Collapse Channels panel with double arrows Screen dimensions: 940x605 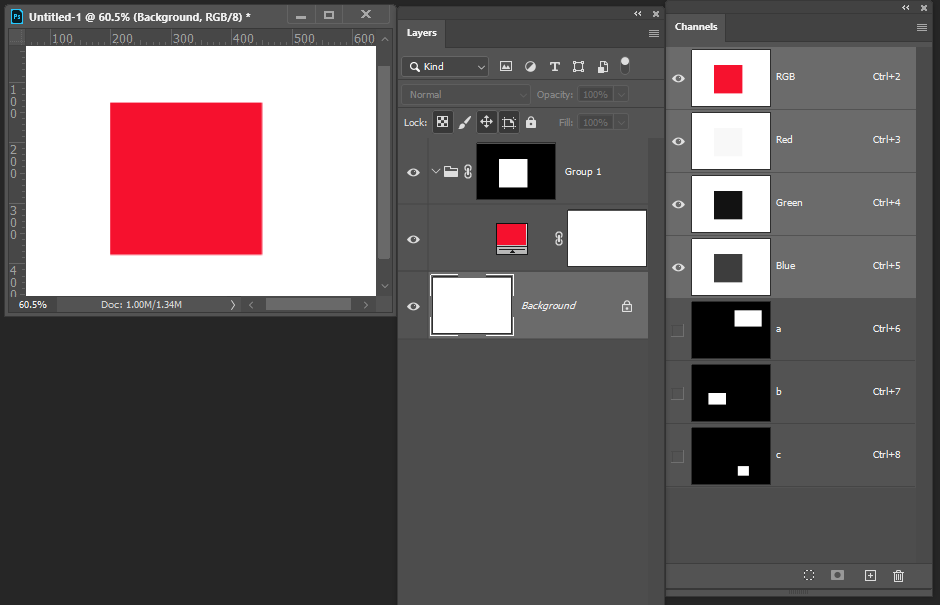pyautogui.click(x=906, y=7)
